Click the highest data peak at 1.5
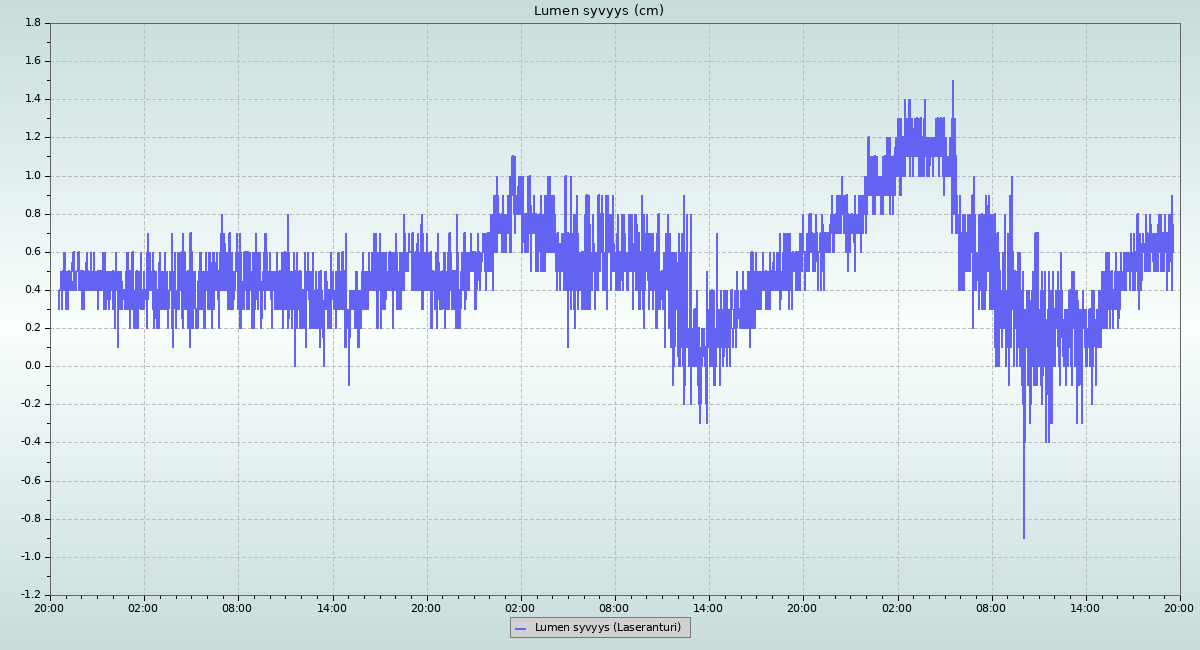1200x650 pixels. 953,83
